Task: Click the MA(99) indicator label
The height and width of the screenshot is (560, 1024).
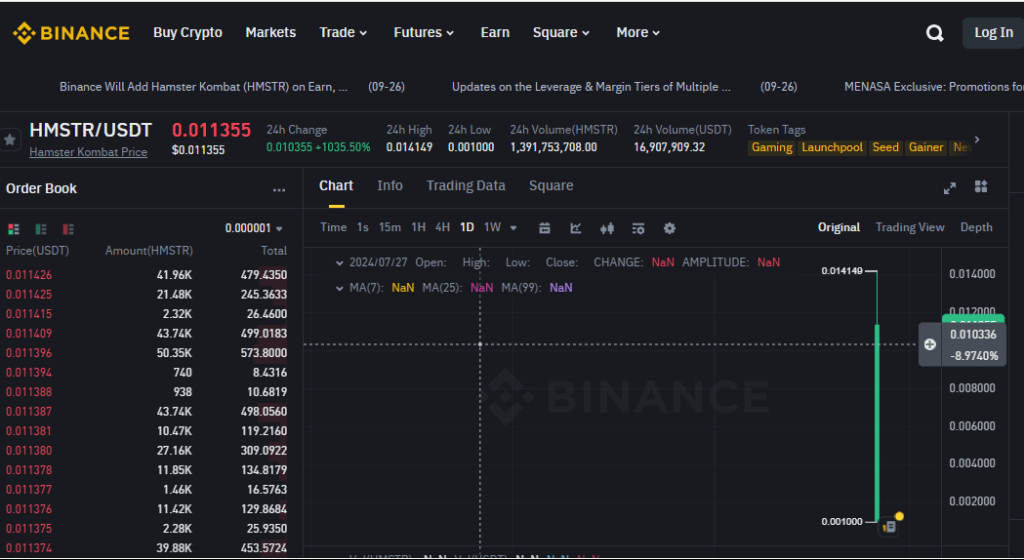Action: (521, 288)
